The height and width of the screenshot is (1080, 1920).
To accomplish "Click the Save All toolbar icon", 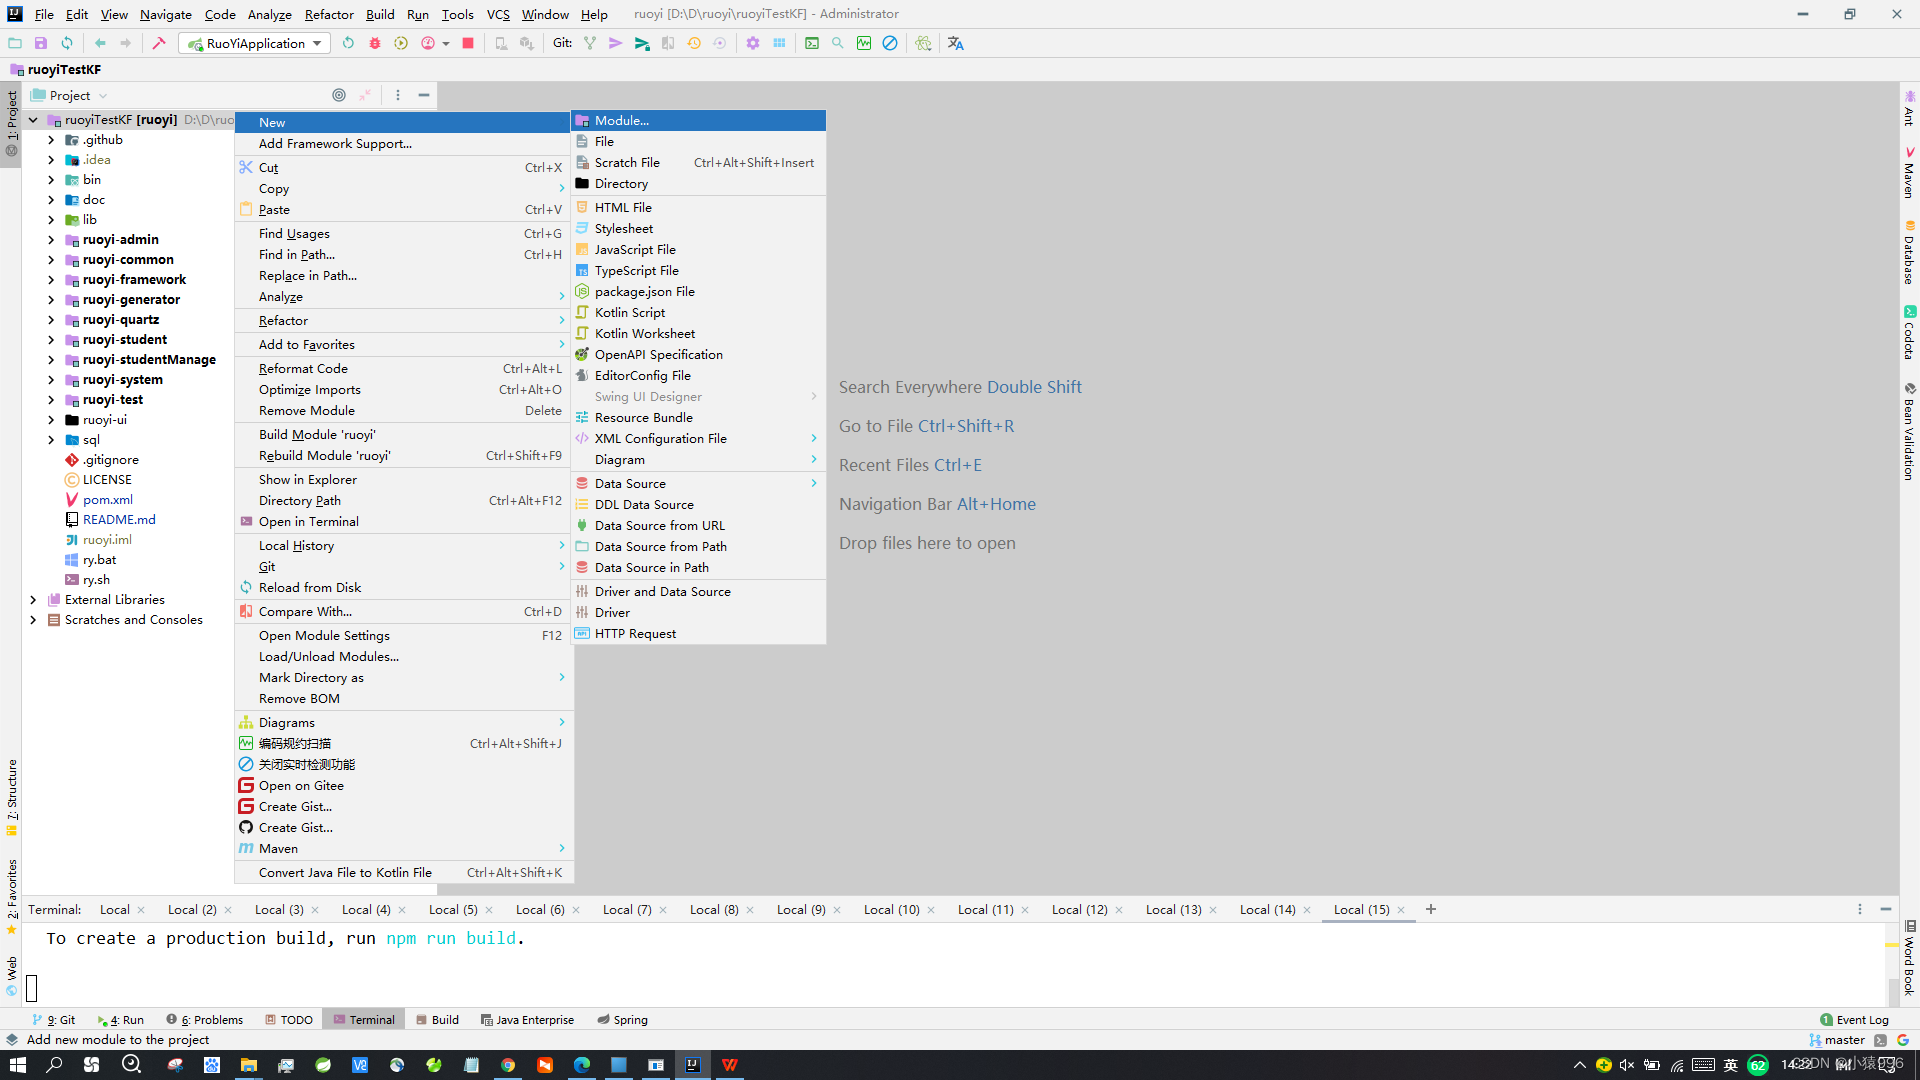I will 41,43.
